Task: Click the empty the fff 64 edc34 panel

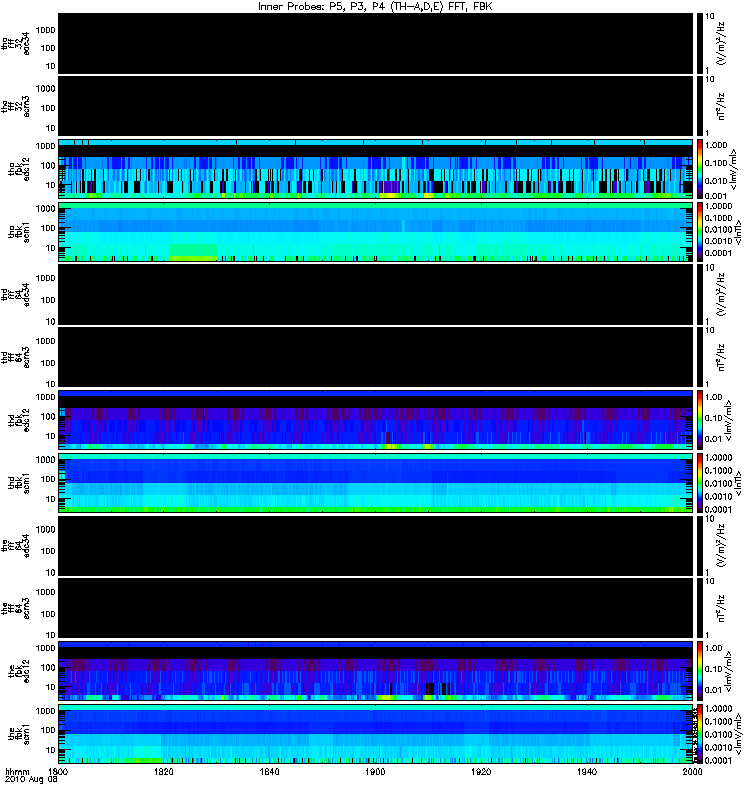Action: point(375,545)
